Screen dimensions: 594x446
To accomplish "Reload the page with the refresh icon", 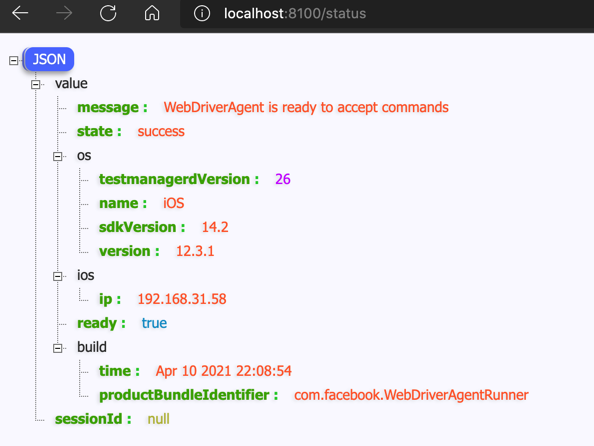I will pos(108,13).
